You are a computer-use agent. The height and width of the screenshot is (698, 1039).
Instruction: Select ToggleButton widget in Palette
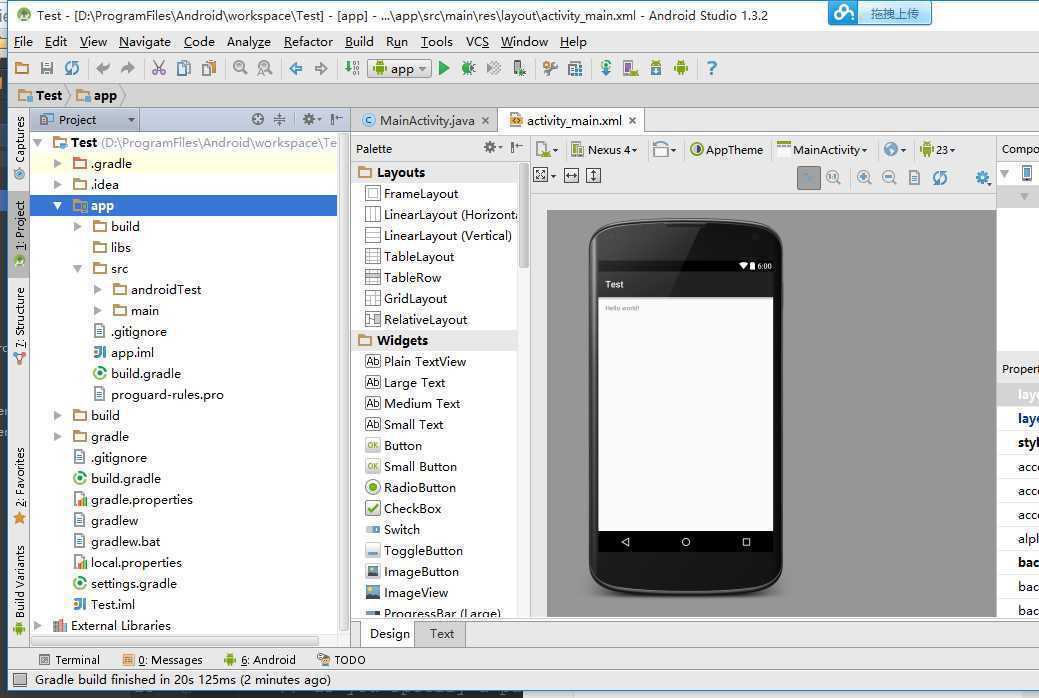pos(413,551)
